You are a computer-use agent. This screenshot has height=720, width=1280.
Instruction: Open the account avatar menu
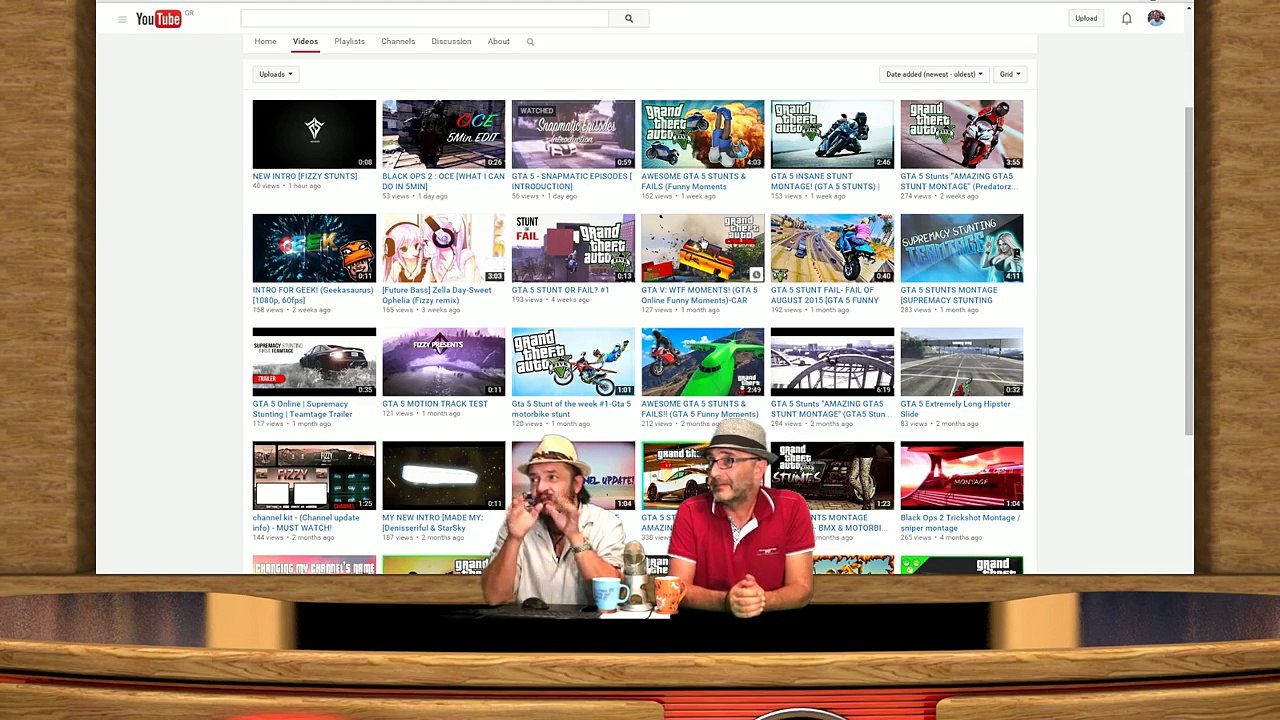click(1156, 18)
